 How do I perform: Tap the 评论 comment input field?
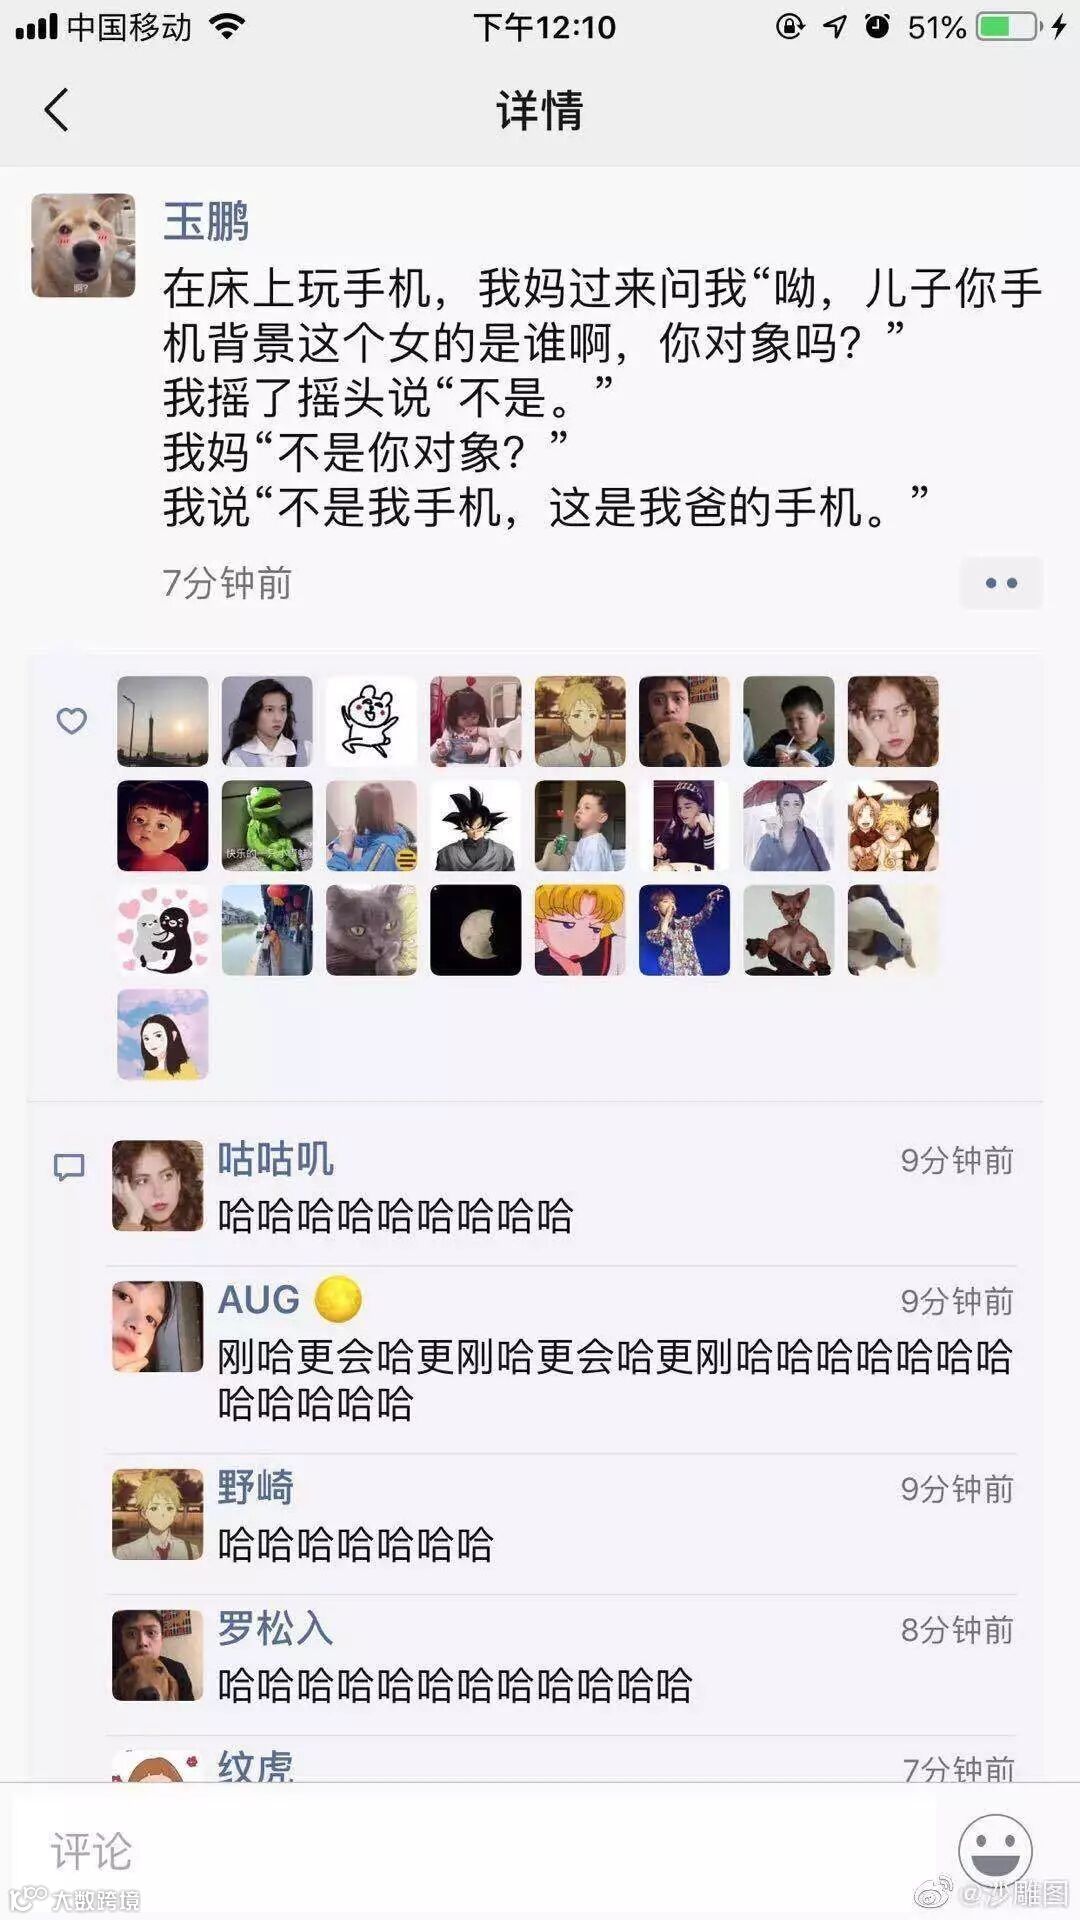pos(475,1851)
